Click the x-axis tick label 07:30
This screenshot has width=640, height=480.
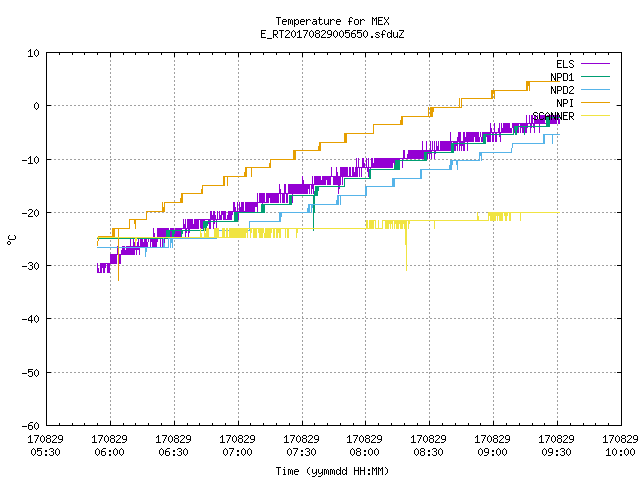tap(301, 452)
